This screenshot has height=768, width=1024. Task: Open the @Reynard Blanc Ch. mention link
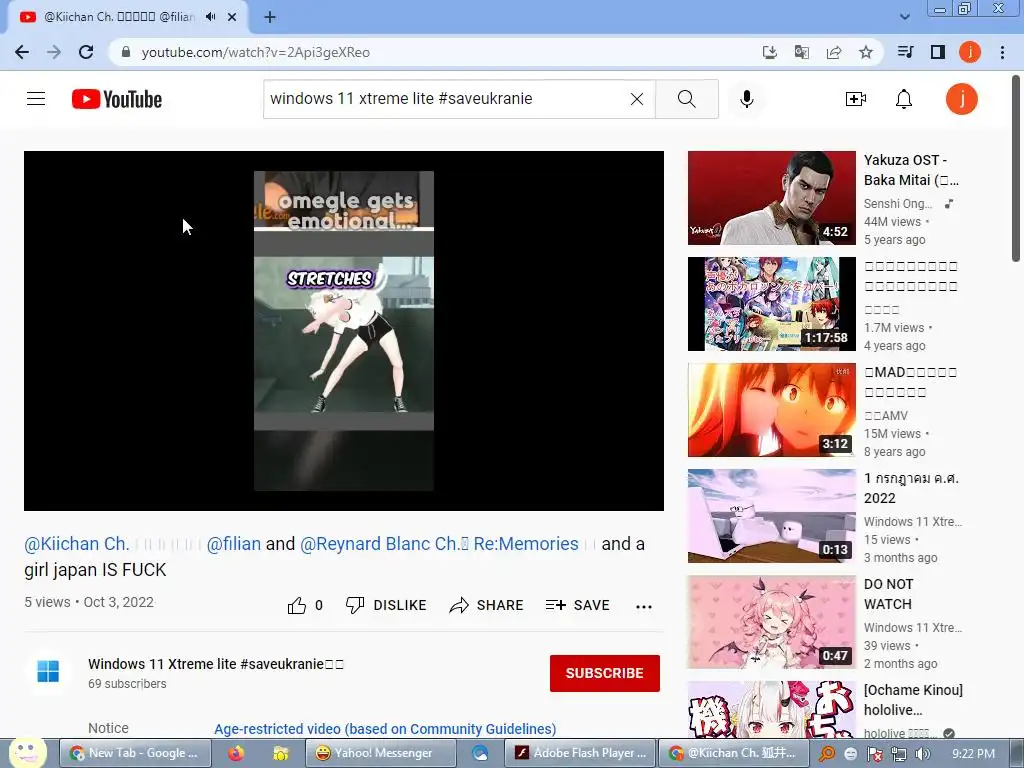tap(439, 543)
